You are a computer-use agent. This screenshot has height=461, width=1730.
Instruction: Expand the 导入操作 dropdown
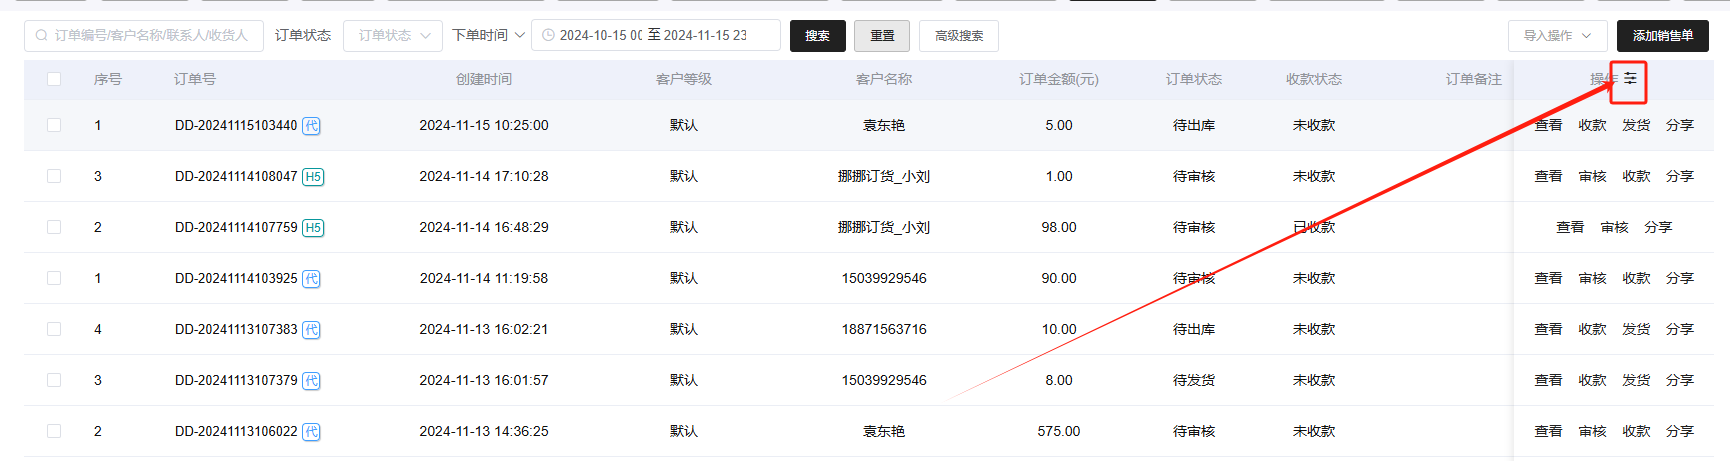[1557, 35]
